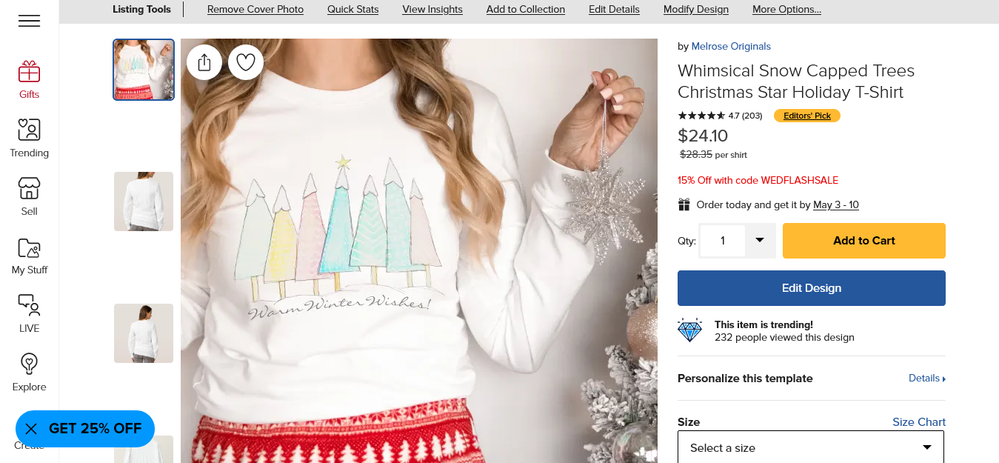Open the Gifts section icon
999x463 pixels.
pyautogui.click(x=29, y=72)
